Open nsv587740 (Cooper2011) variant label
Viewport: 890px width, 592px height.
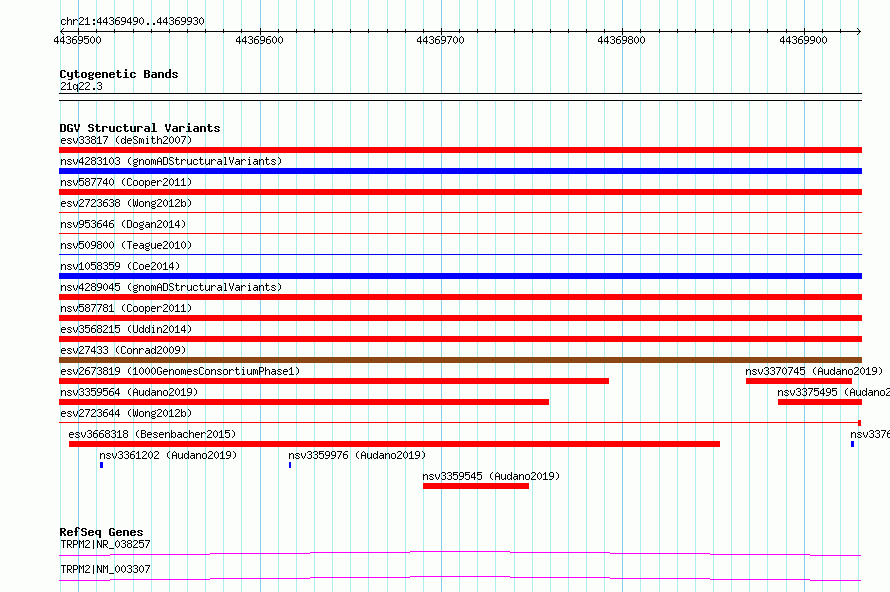point(126,182)
